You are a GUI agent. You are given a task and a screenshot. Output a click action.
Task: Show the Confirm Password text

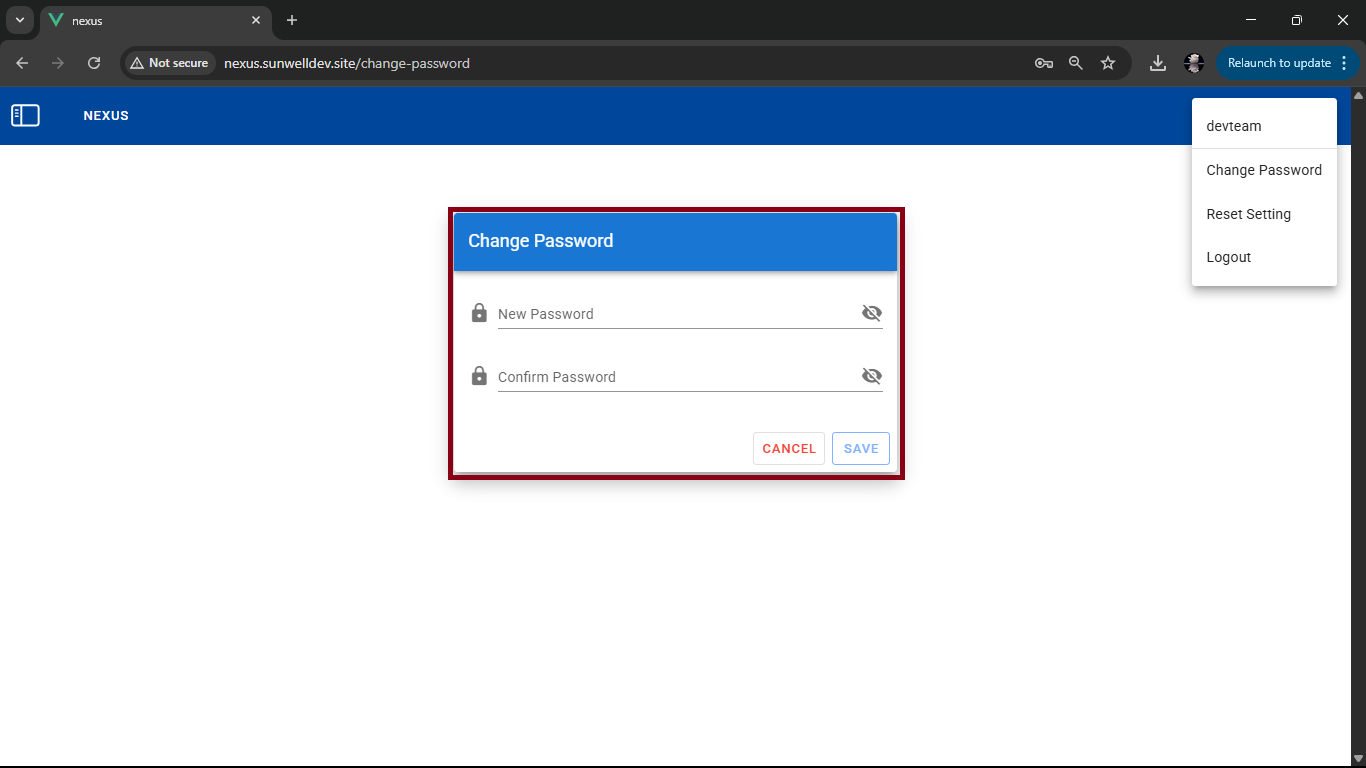[871, 375]
